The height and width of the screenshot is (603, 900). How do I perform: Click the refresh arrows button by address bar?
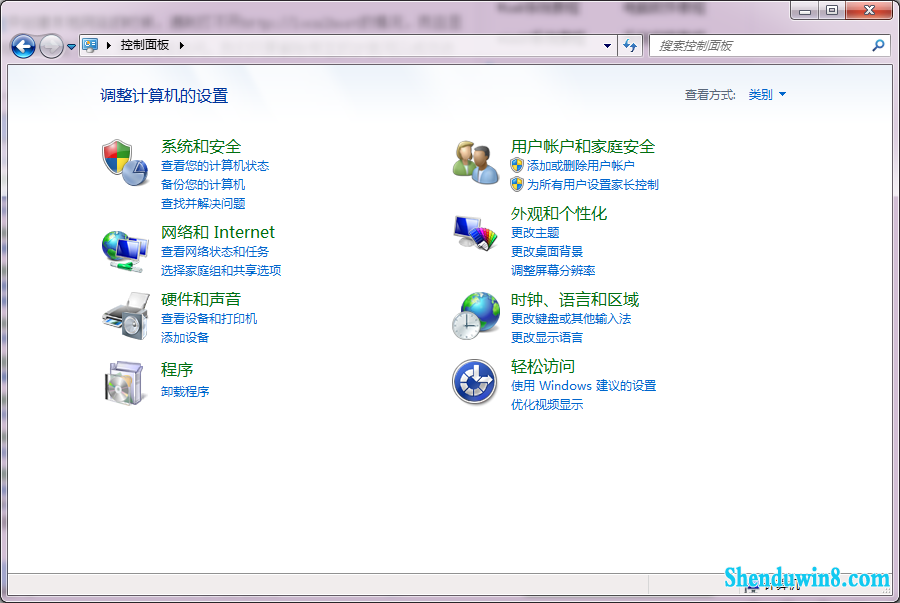pos(630,45)
